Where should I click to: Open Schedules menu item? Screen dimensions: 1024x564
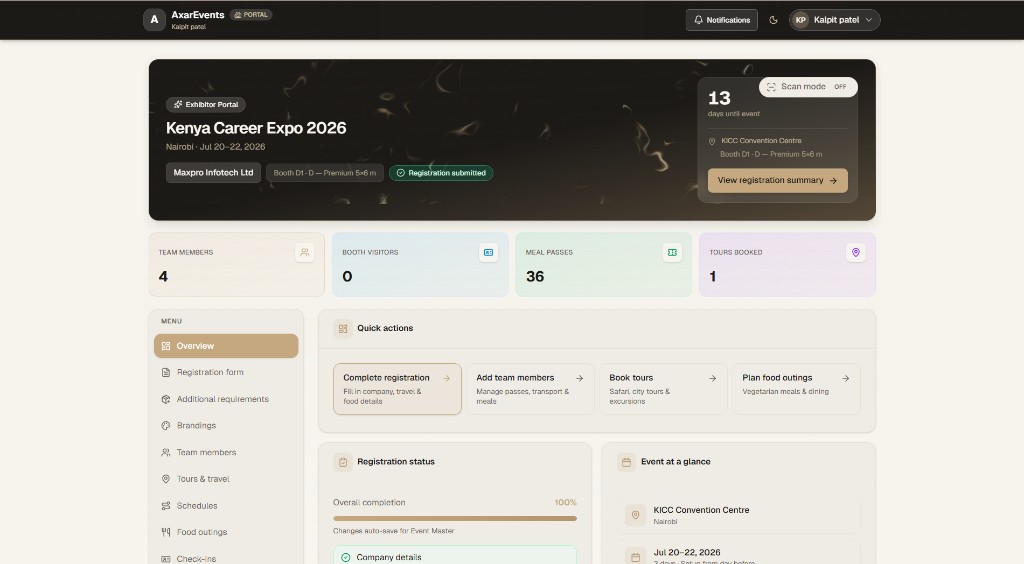(x=226, y=506)
